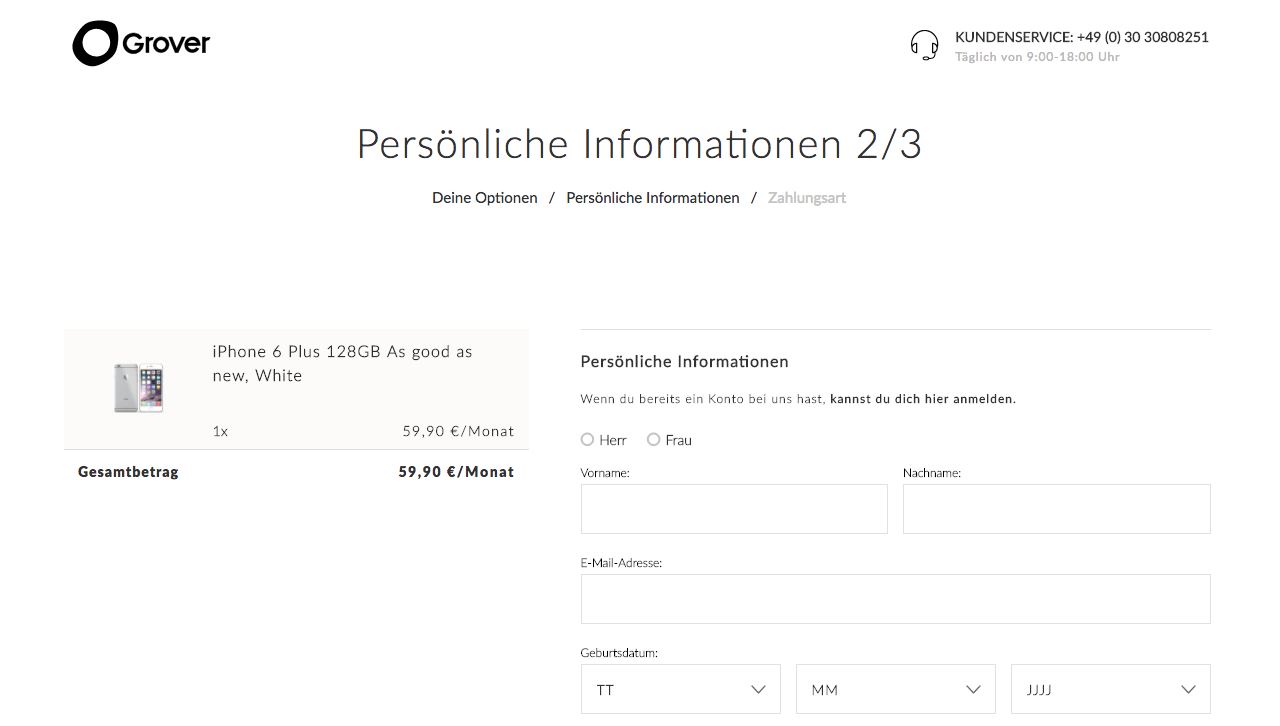Viewport: 1280px width, 726px height.
Task: Click the 'Täglich von 9:00-18:00 Uhr' text
Action: click(1037, 57)
